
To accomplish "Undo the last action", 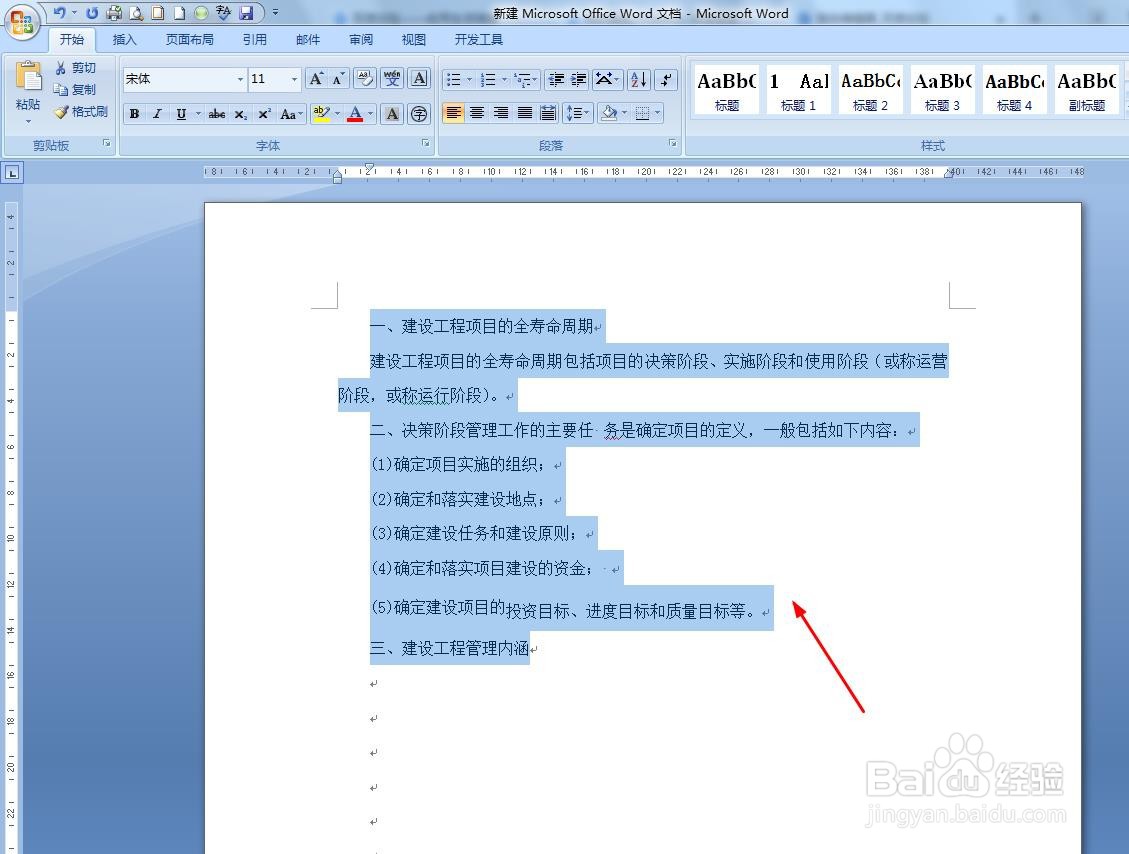I will (x=59, y=12).
